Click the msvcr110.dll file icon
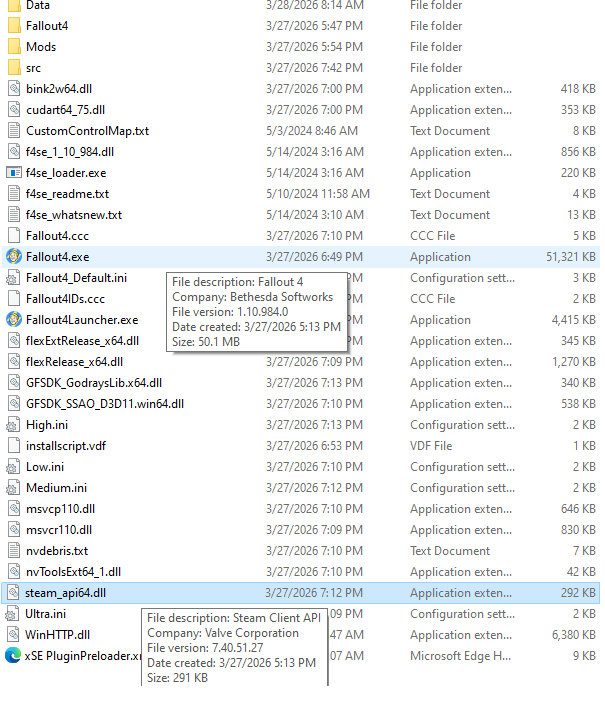The image size is (605, 705). point(14,529)
